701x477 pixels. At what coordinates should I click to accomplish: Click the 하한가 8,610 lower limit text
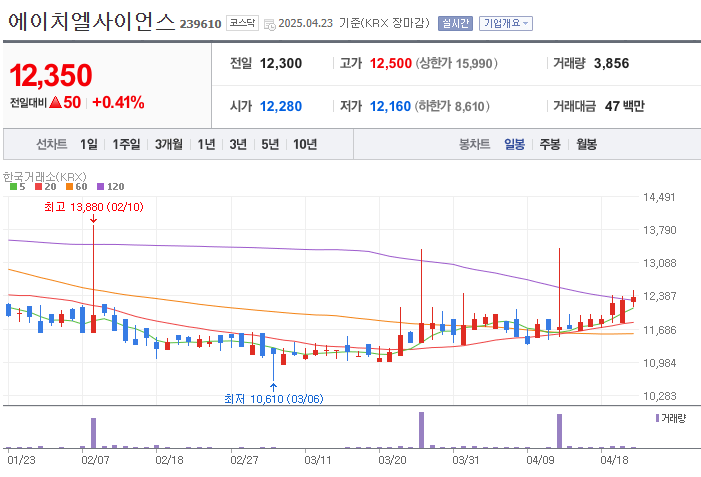tap(452, 106)
